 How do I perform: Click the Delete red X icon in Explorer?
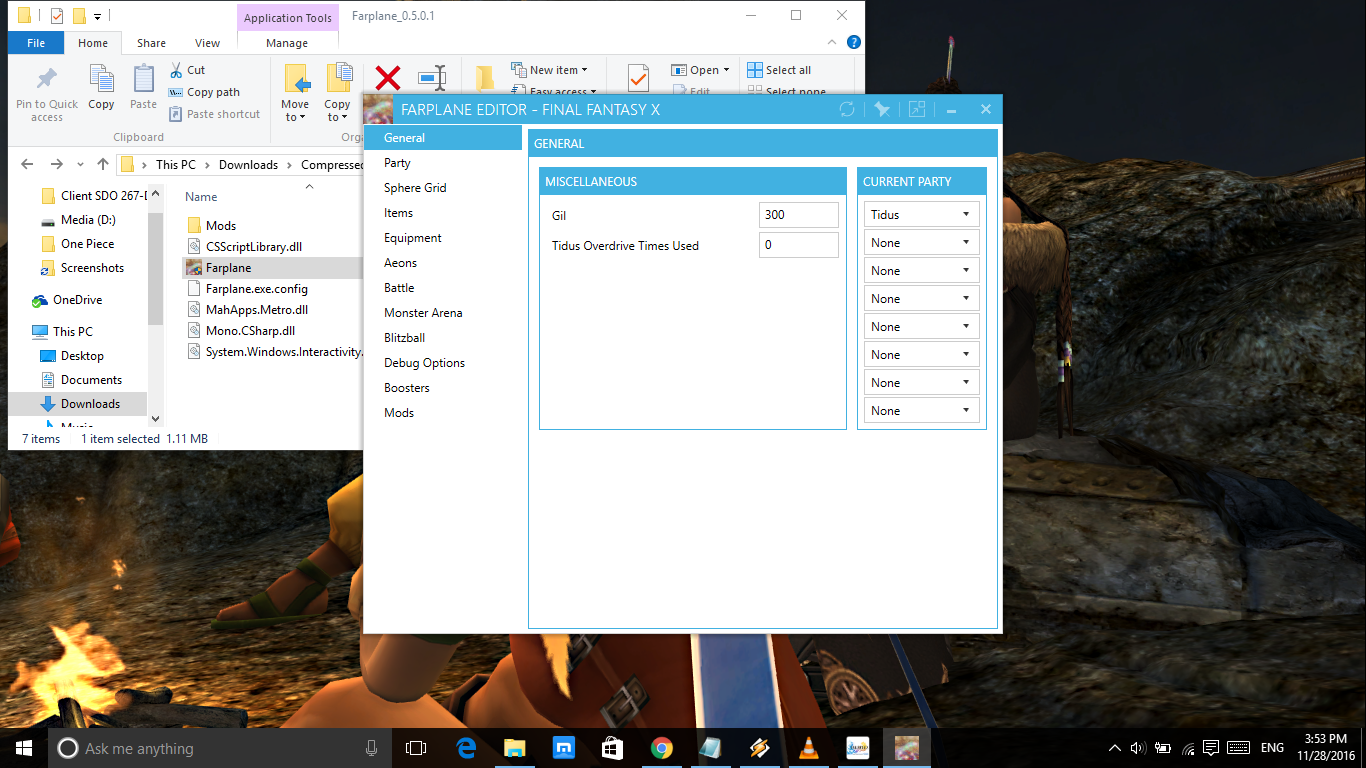[x=388, y=78]
